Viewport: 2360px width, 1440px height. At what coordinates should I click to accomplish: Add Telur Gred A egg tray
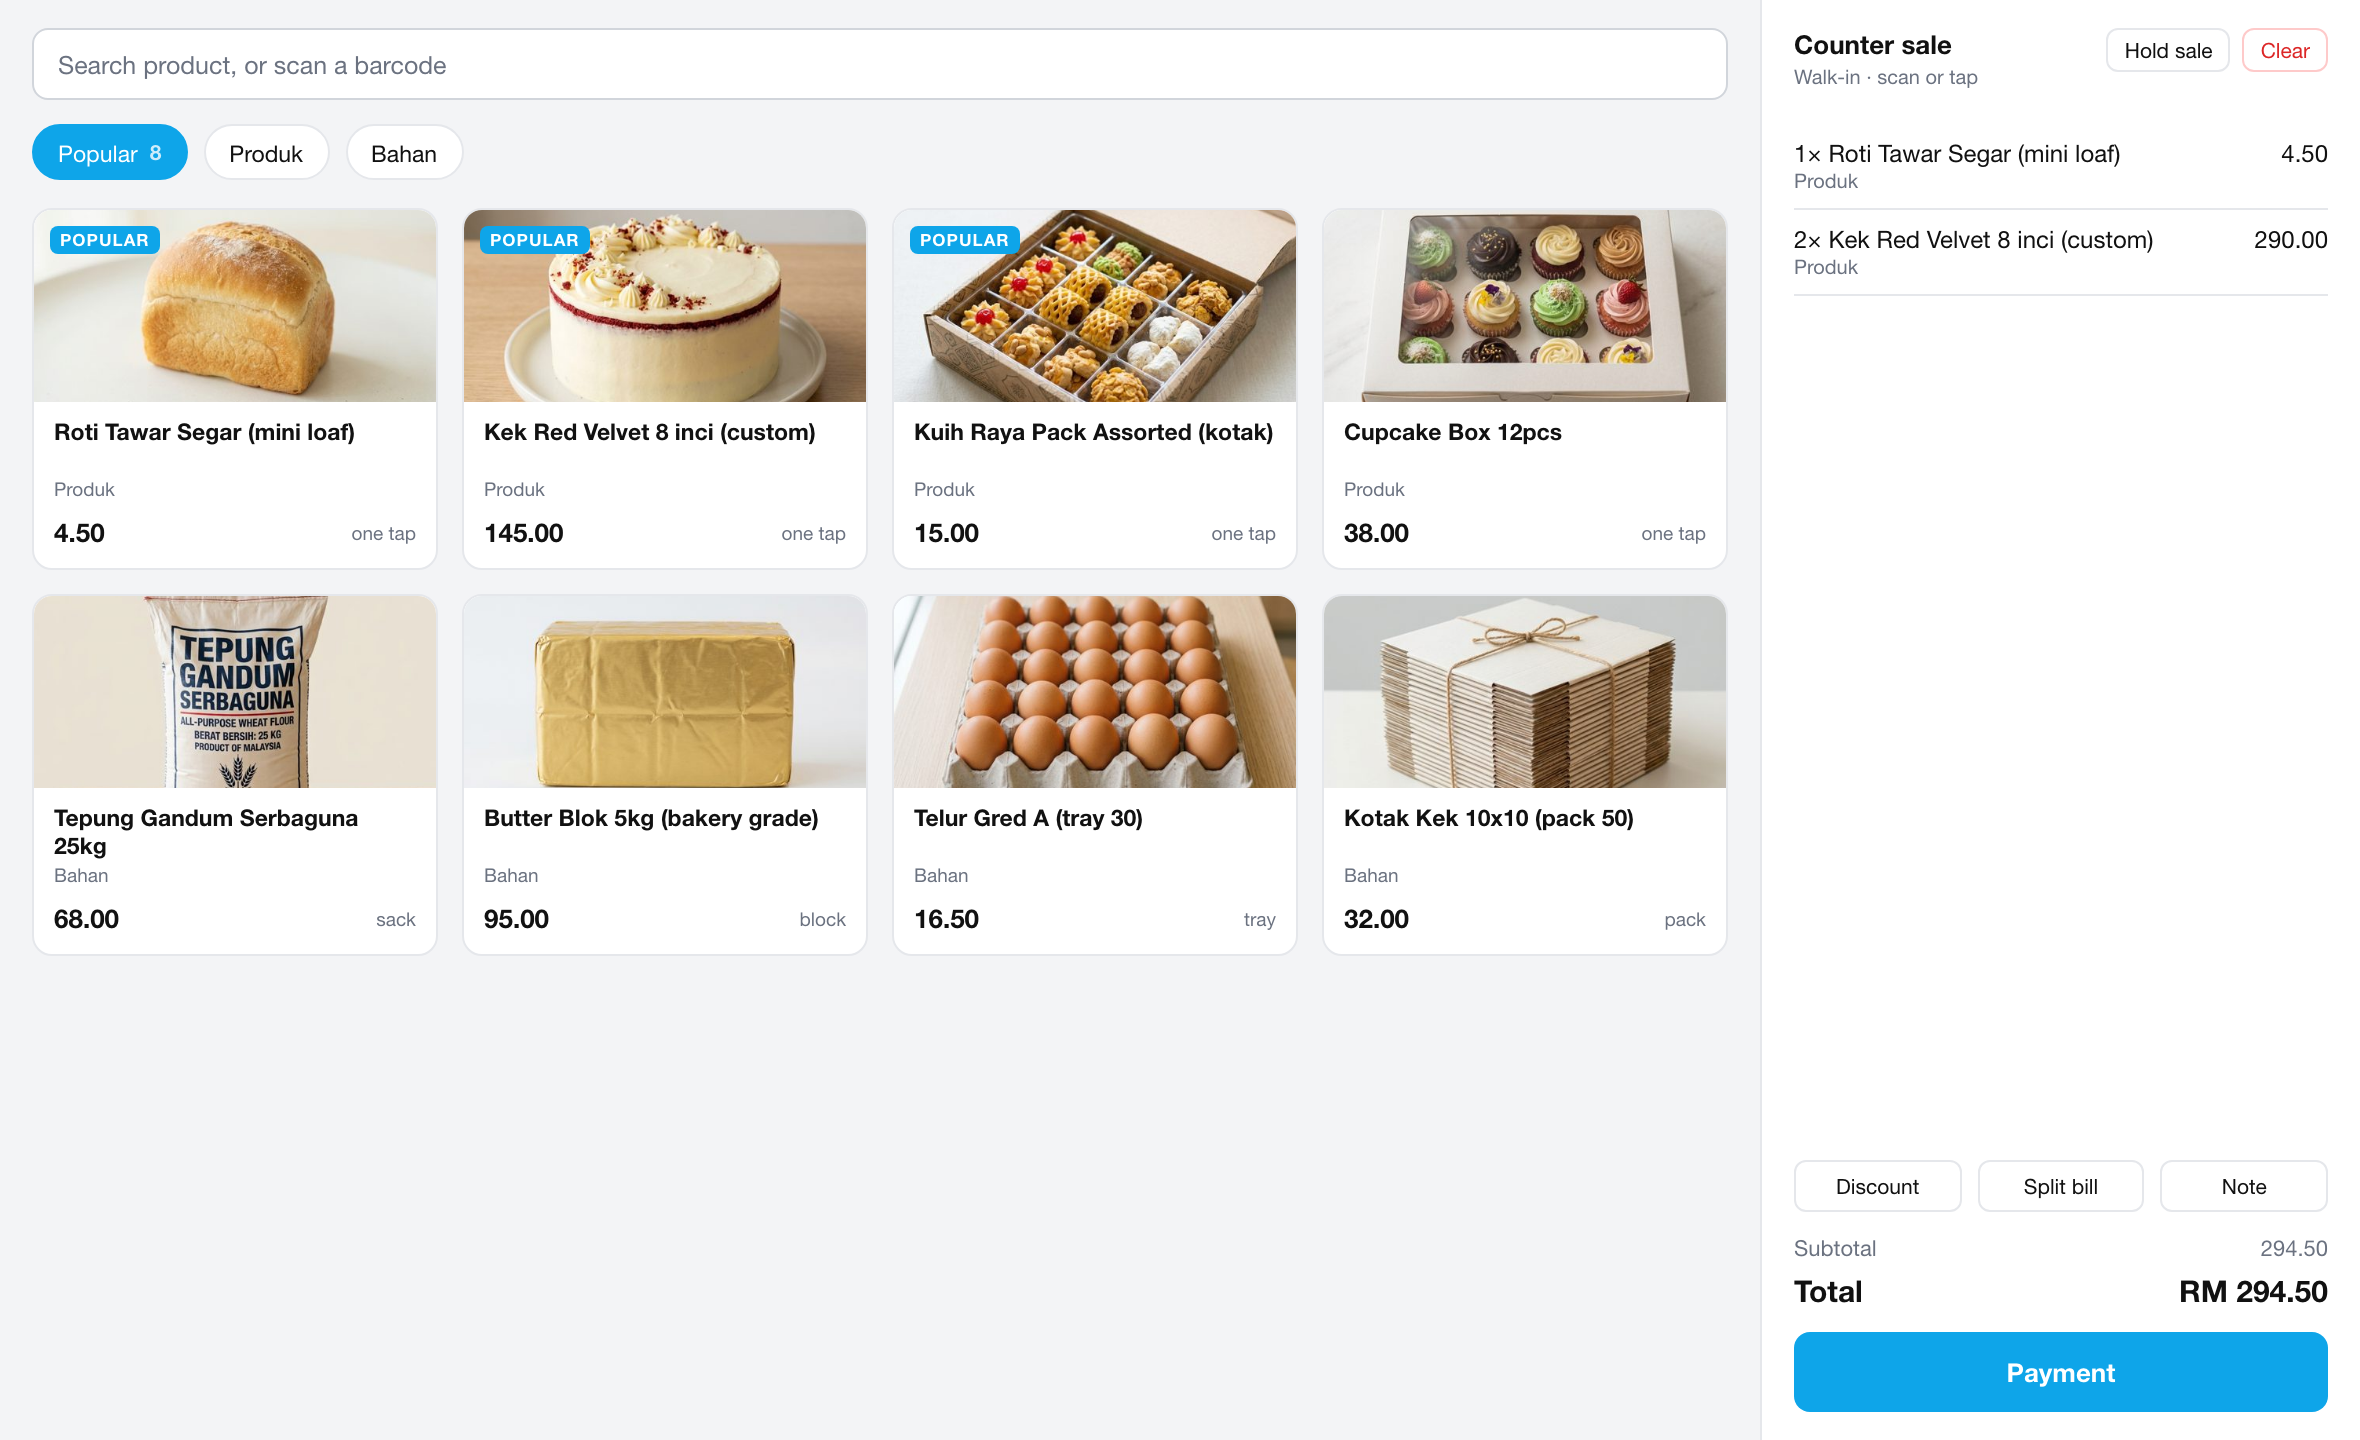coord(1095,775)
